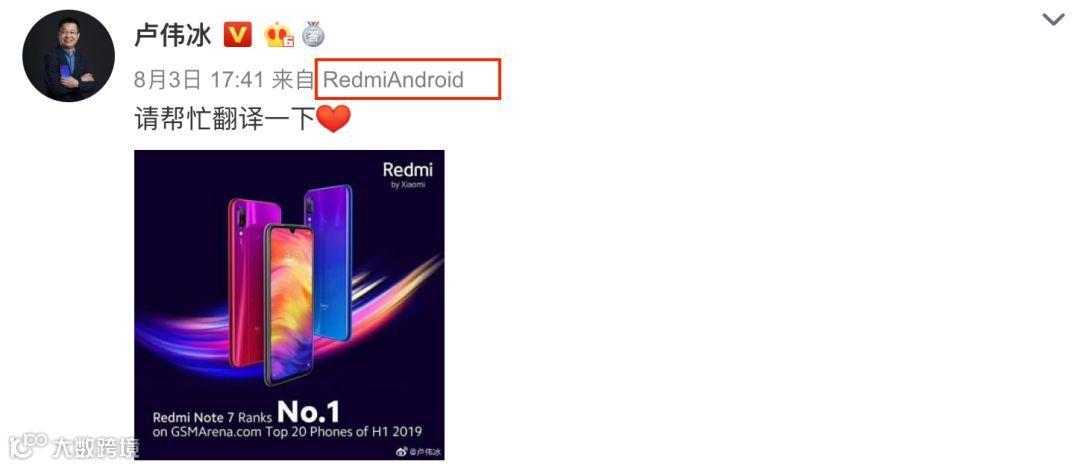
Task: Click the username 卢伟冰
Action: coord(173,34)
